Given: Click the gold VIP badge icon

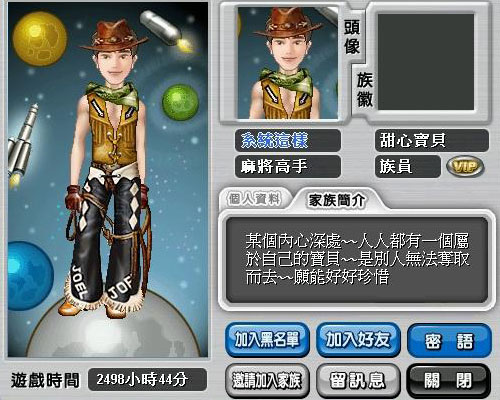Looking at the screenshot, I should (x=465, y=166).
